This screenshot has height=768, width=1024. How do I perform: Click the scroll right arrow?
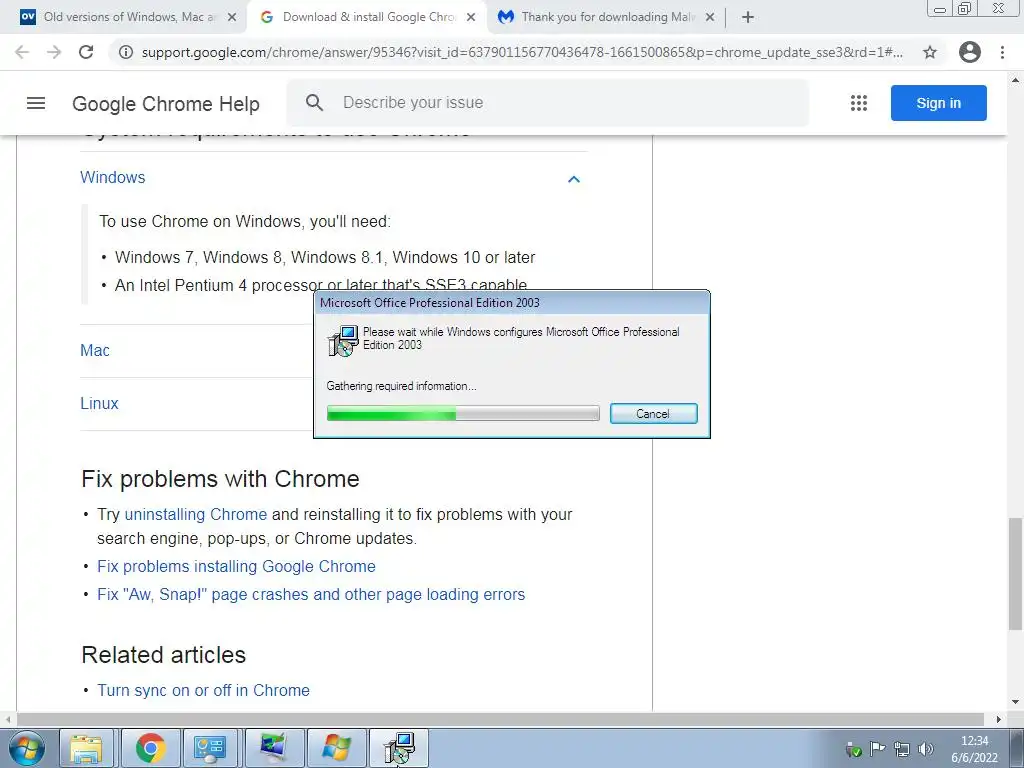tap(999, 720)
